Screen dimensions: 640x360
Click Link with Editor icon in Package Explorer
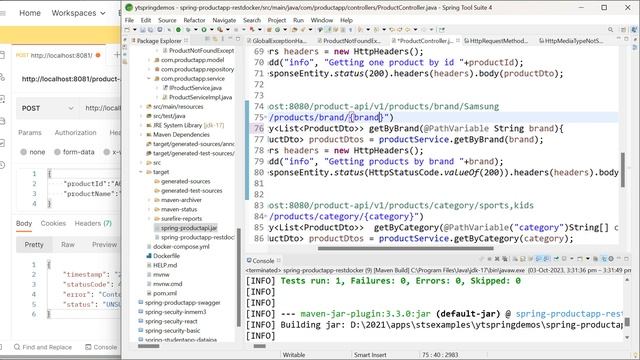coord(215,39)
